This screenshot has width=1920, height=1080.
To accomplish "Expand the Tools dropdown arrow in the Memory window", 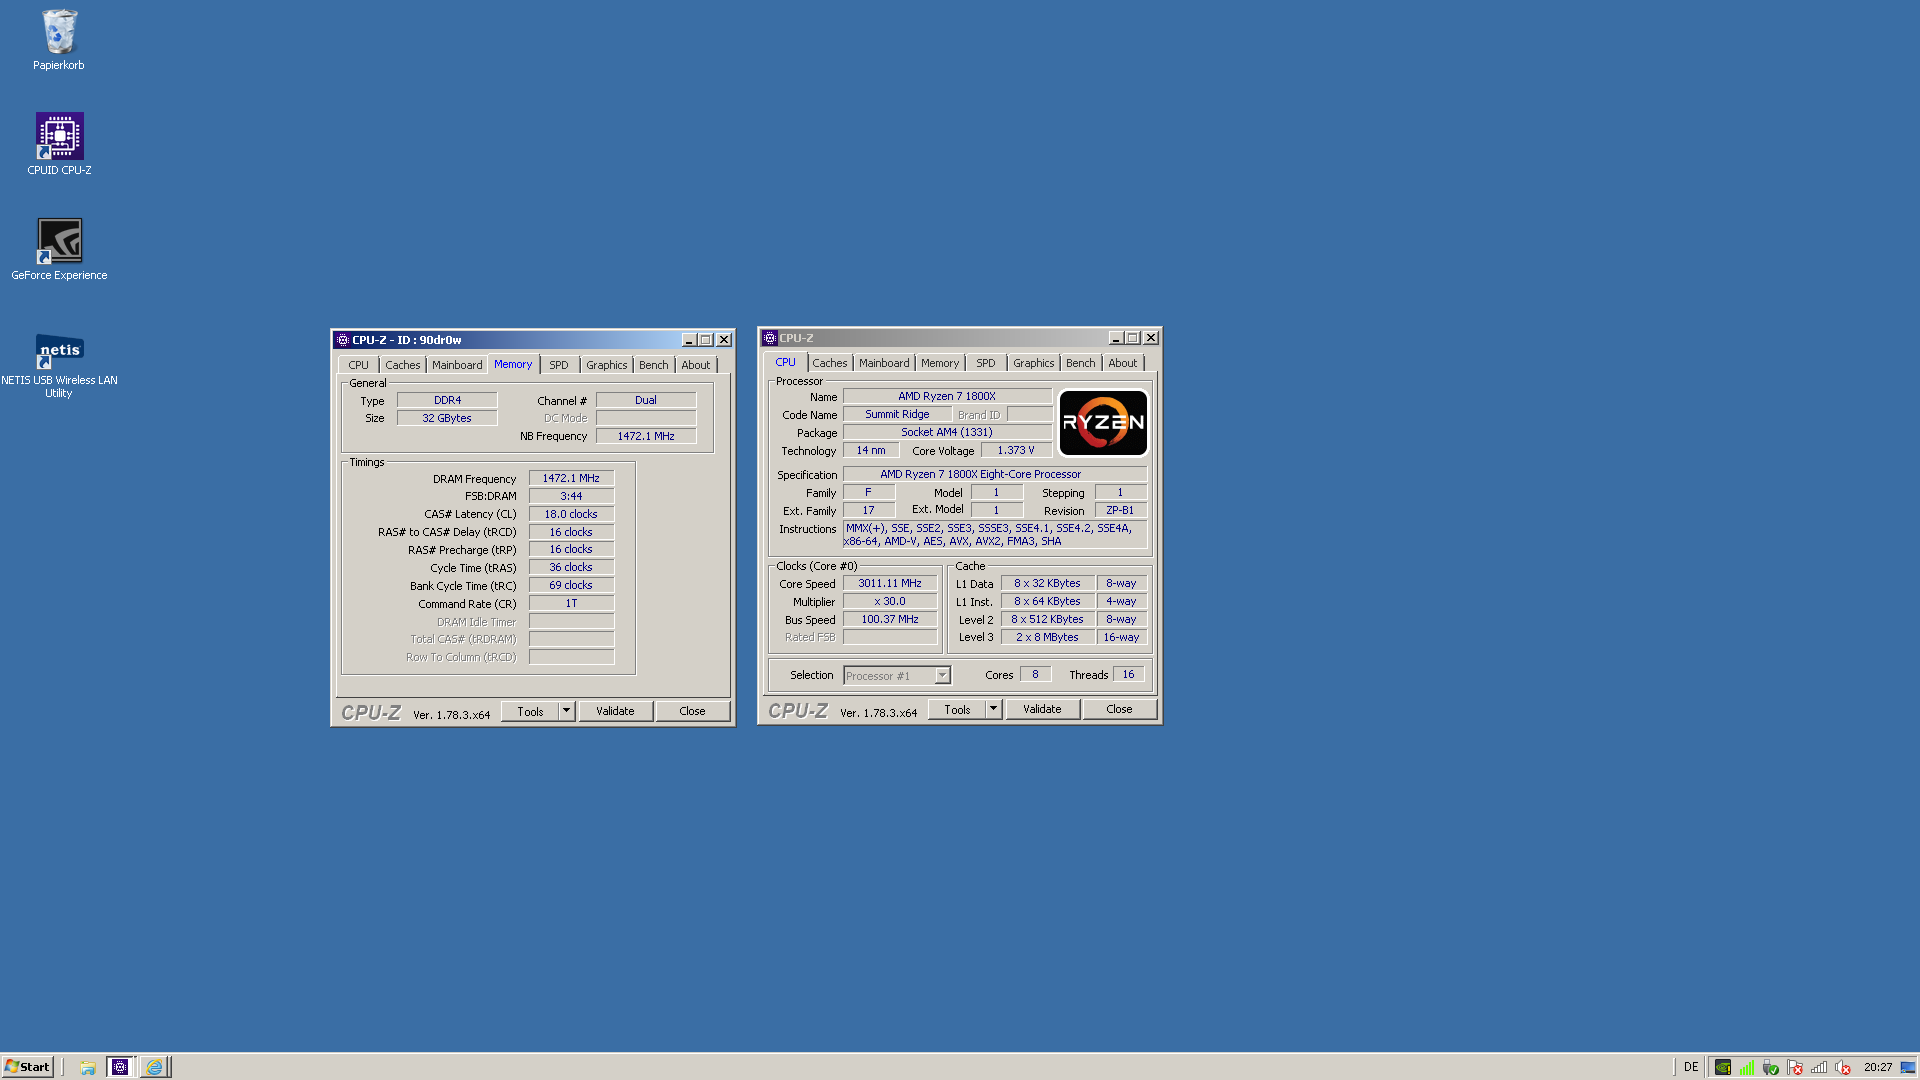I will click(x=566, y=711).
